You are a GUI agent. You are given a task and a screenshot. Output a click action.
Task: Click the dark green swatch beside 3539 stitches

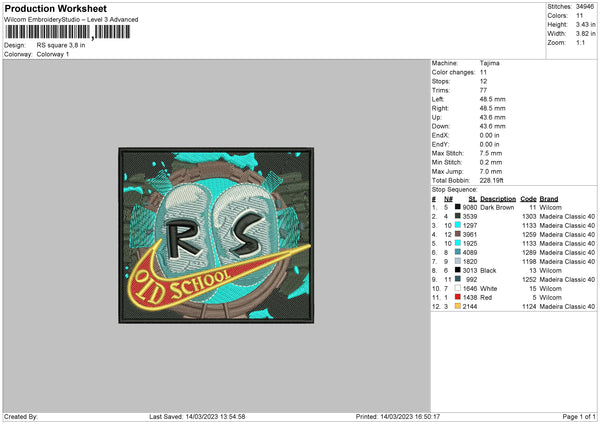pyautogui.click(x=457, y=216)
